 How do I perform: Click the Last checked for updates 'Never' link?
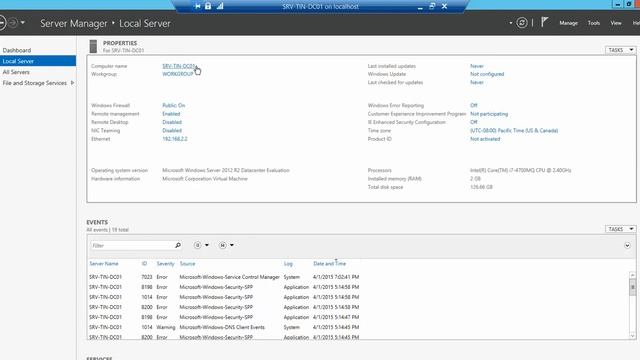tap(477, 82)
